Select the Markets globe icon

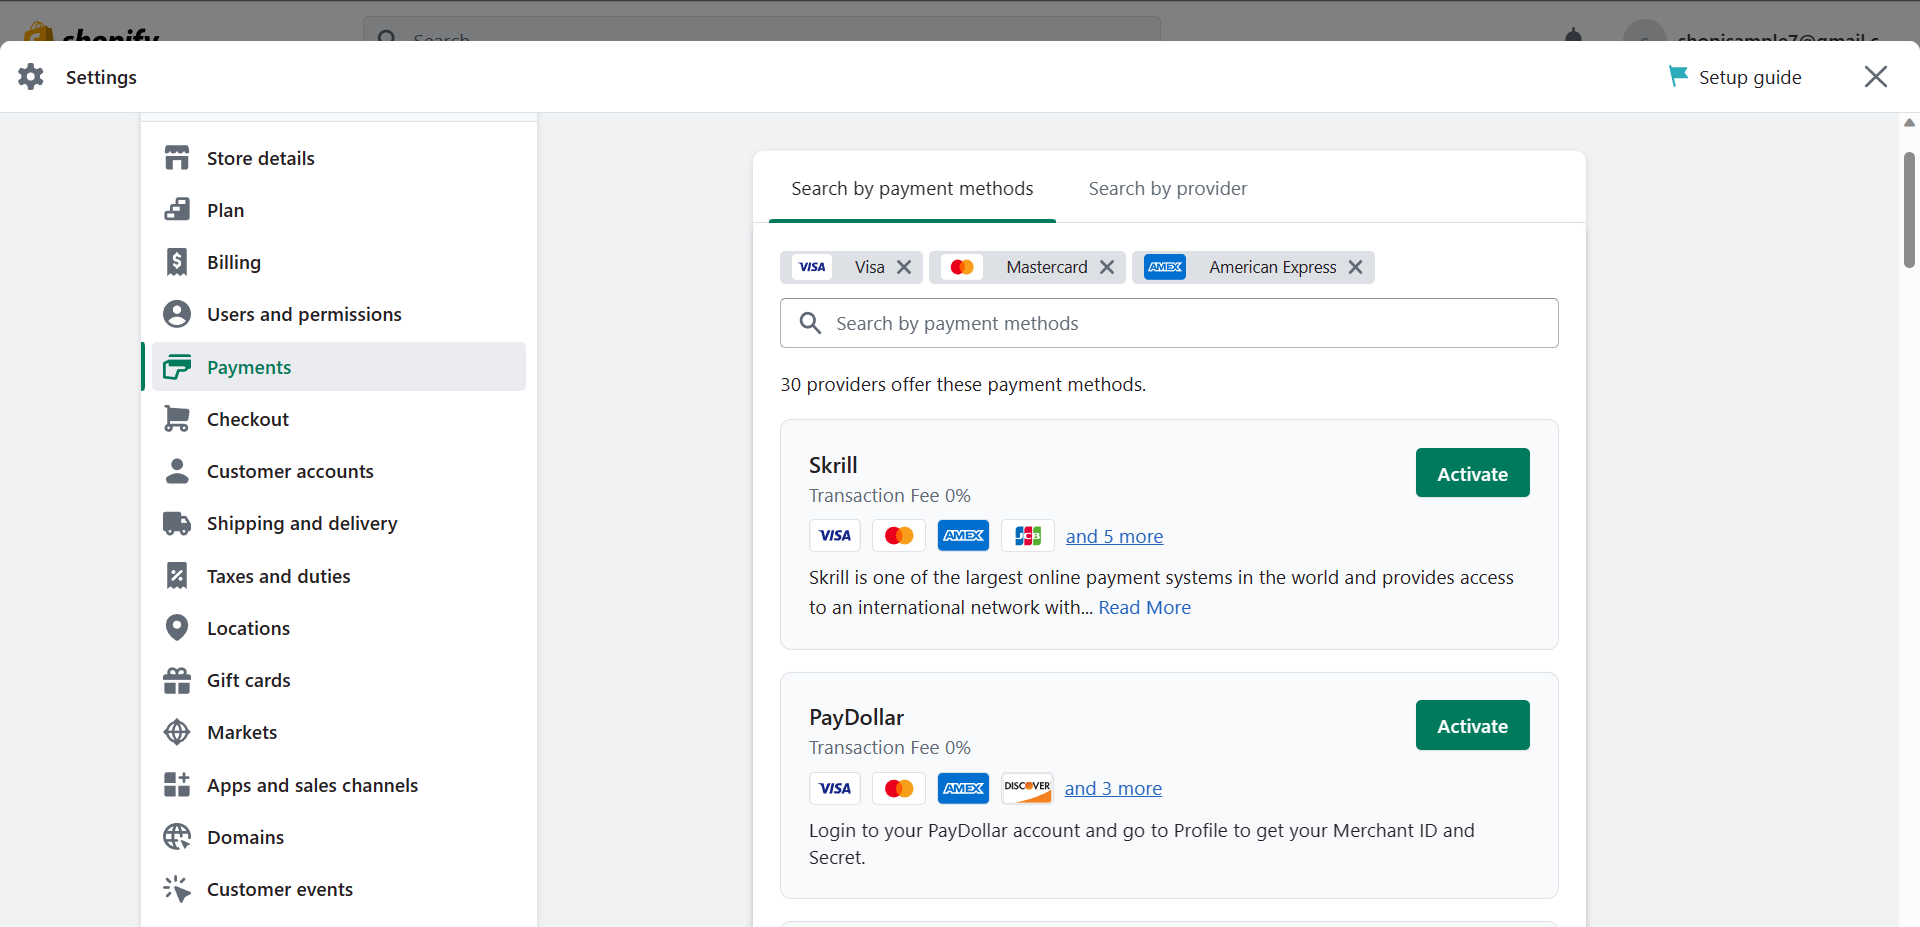177,732
